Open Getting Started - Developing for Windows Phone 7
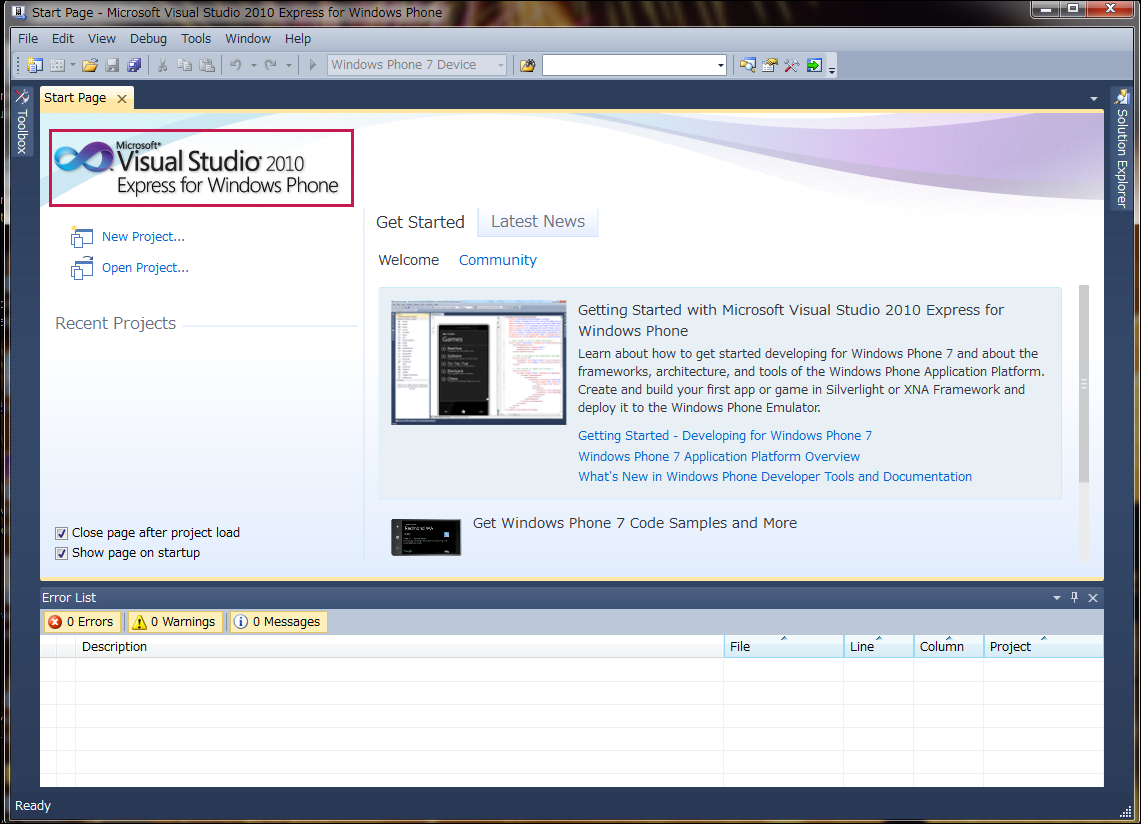Viewport: 1141px width, 824px height. (x=725, y=435)
